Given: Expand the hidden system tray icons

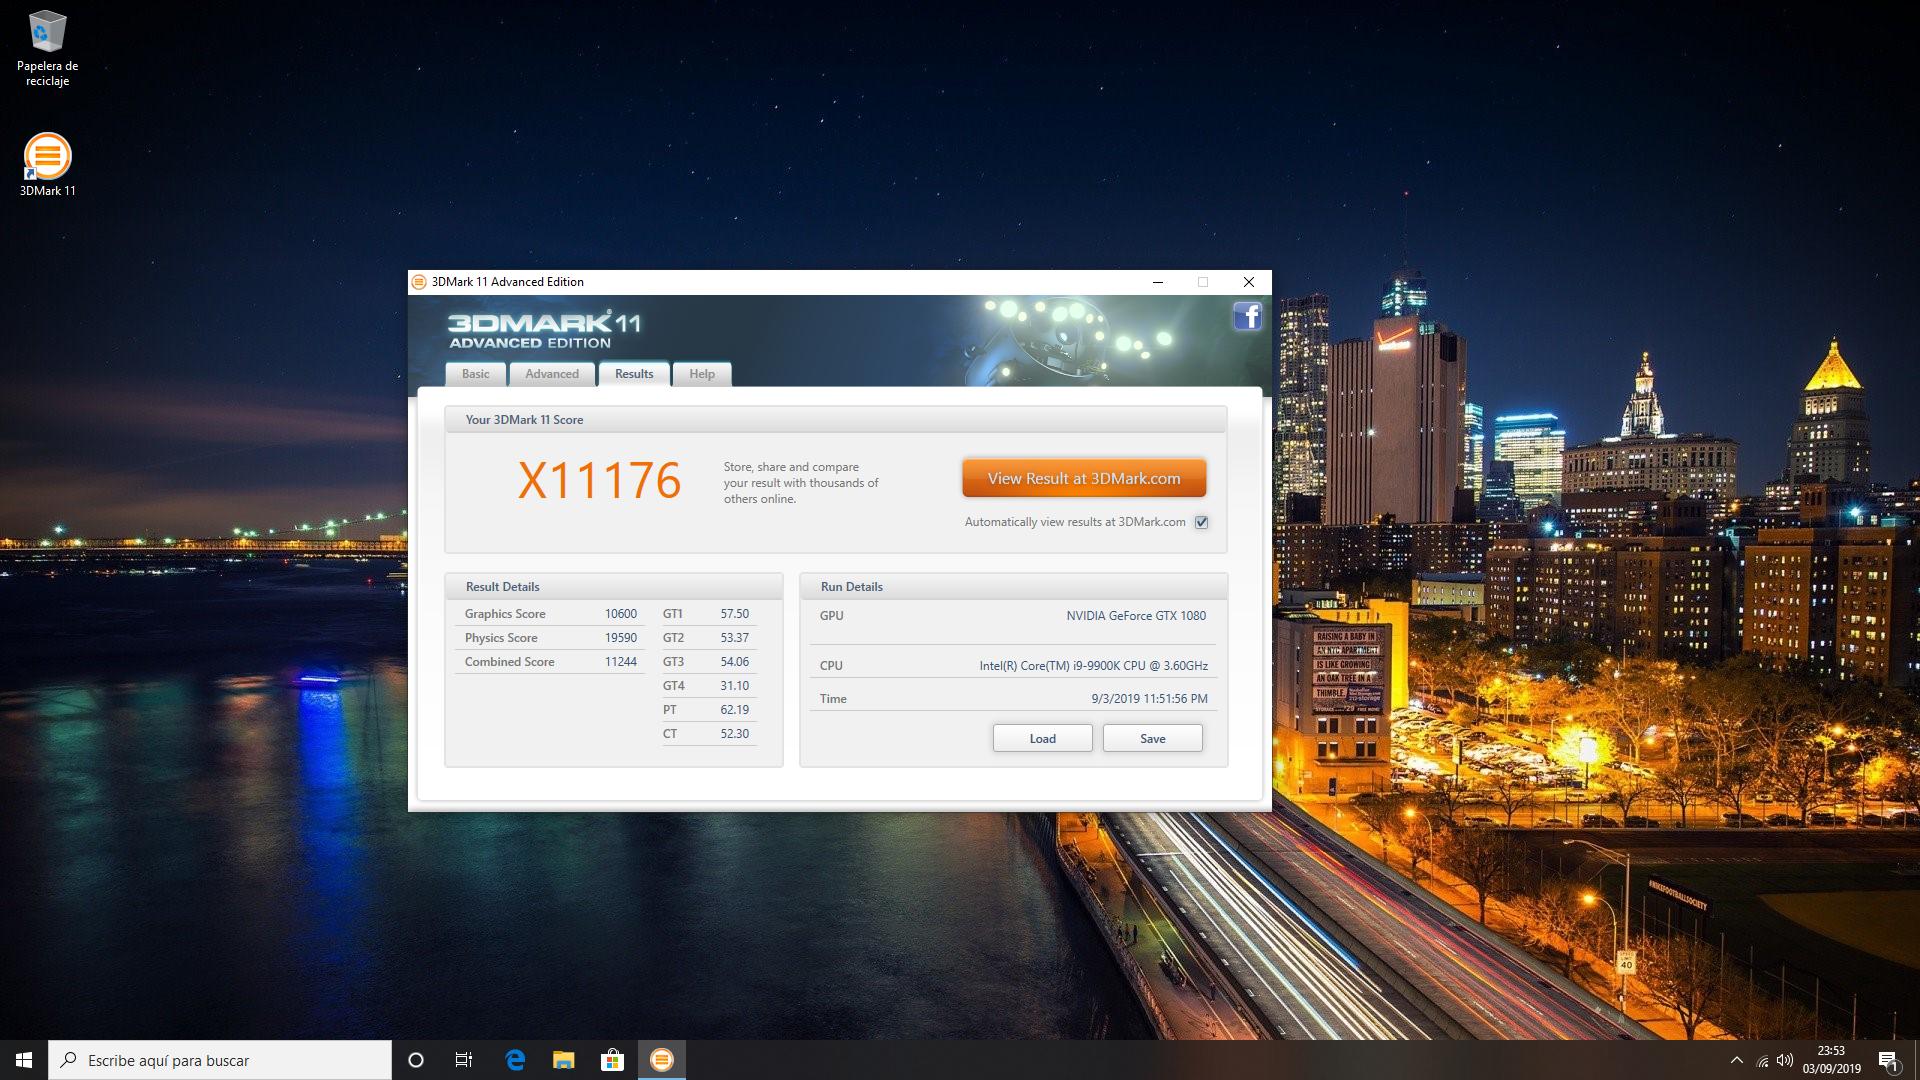Looking at the screenshot, I should [1736, 1060].
